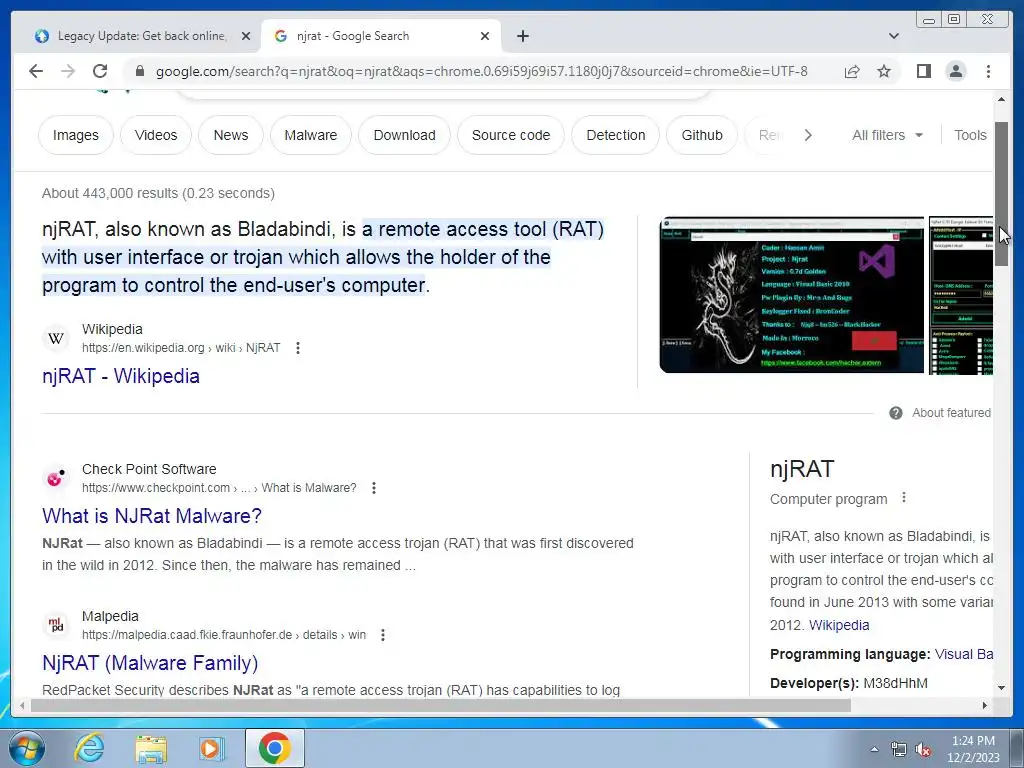View site information via the lock icon
This screenshot has width=1024, height=768.
(x=139, y=71)
